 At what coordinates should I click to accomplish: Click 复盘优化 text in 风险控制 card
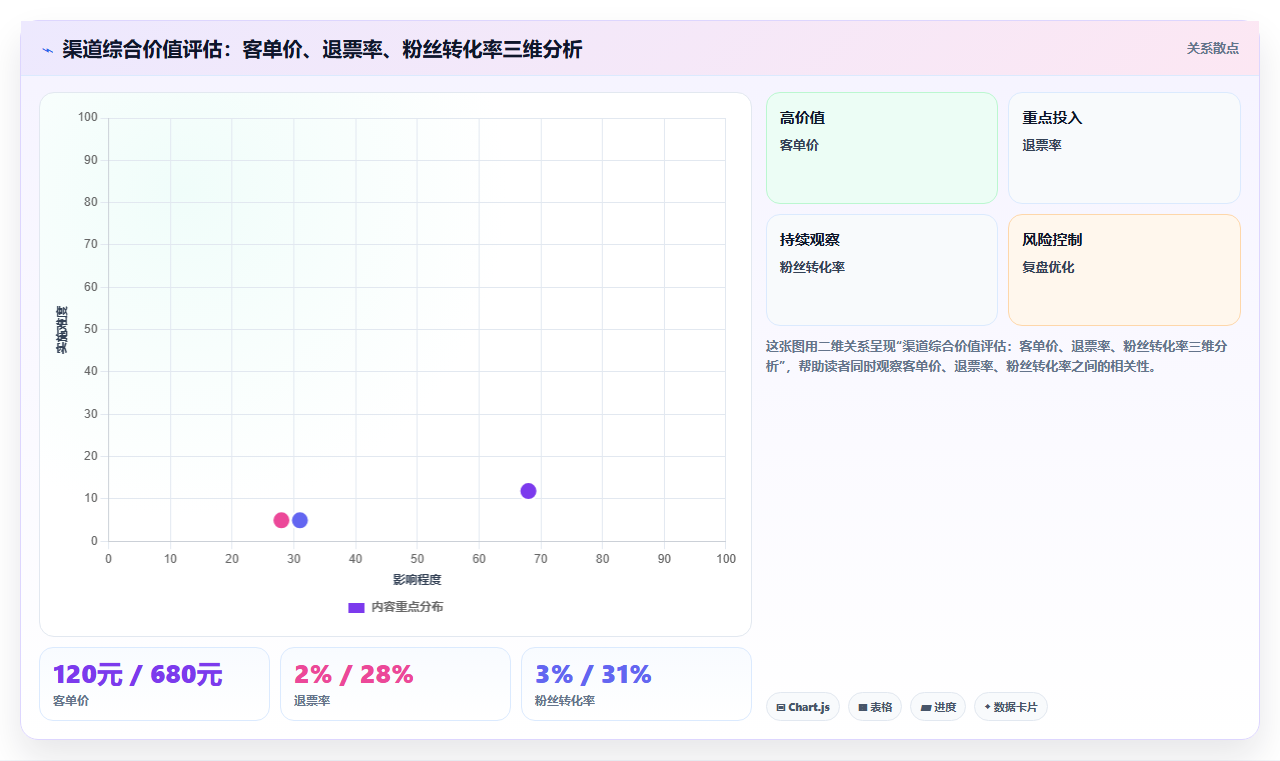pyautogui.click(x=1048, y=267)
